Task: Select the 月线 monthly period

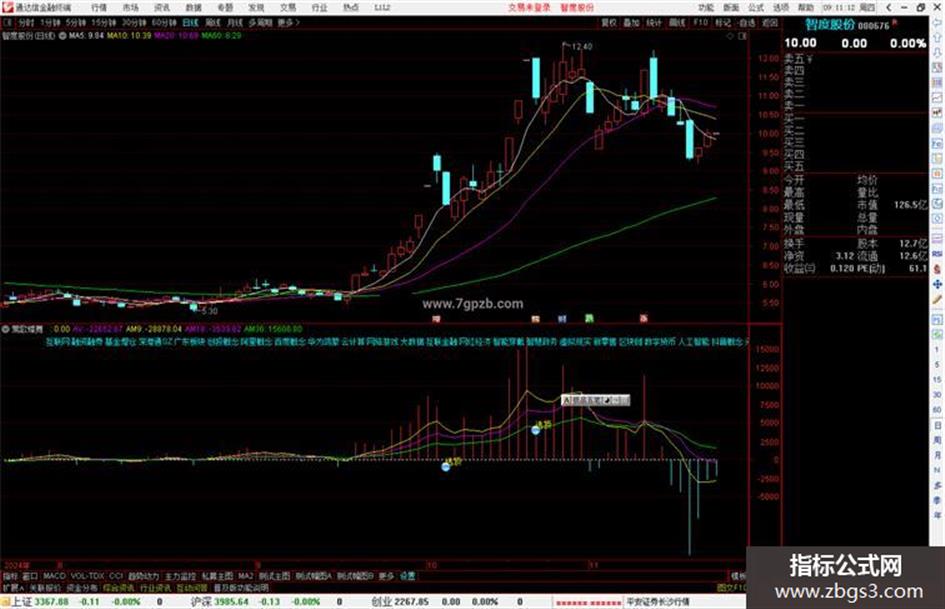Action: pos(234,22)
